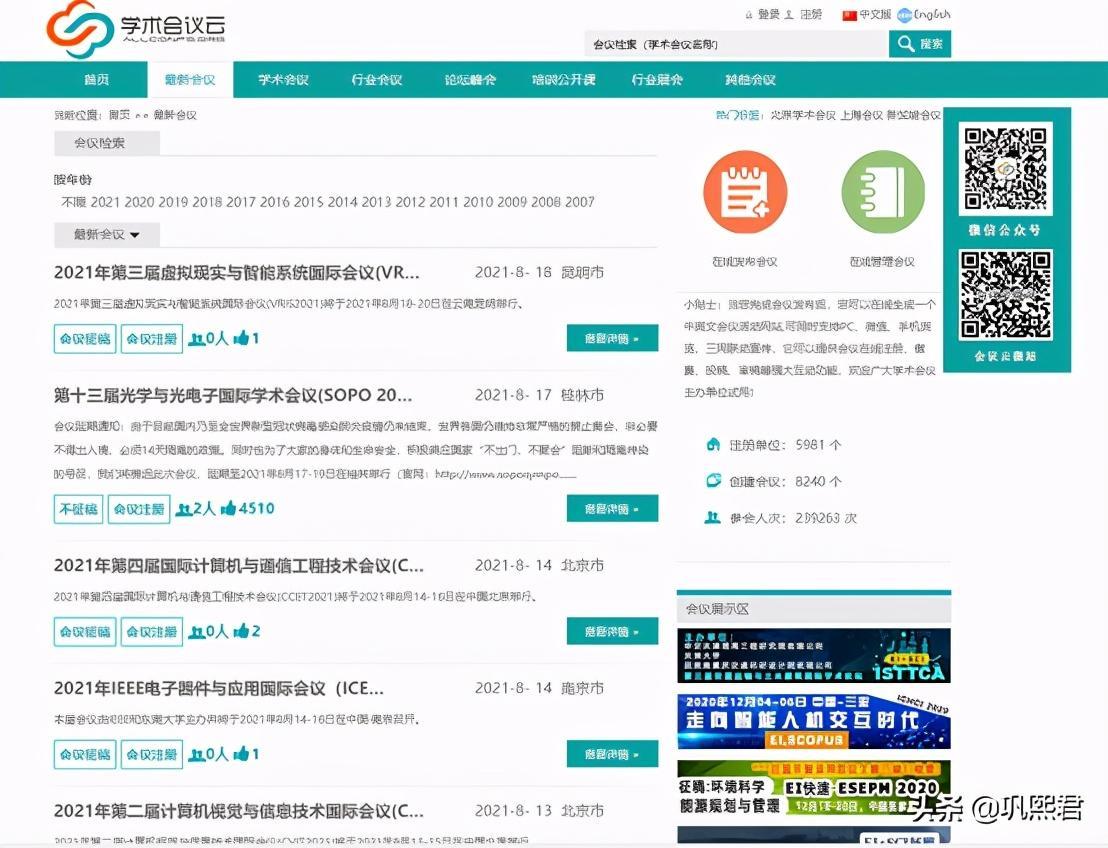Click the Chinese flag language icon
This screenshot has width=1108, height=848.
click(x=850, y=15)
